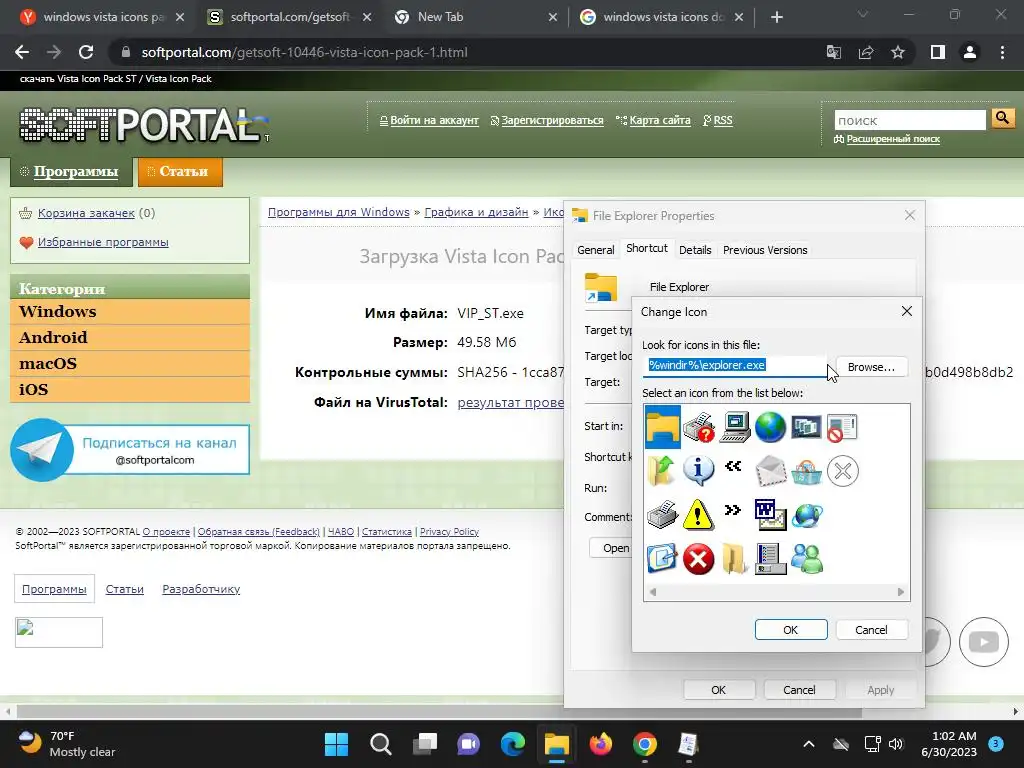Click the icon file path field
The height and width of the screenshot is (768, 1024).
(735, 366)
